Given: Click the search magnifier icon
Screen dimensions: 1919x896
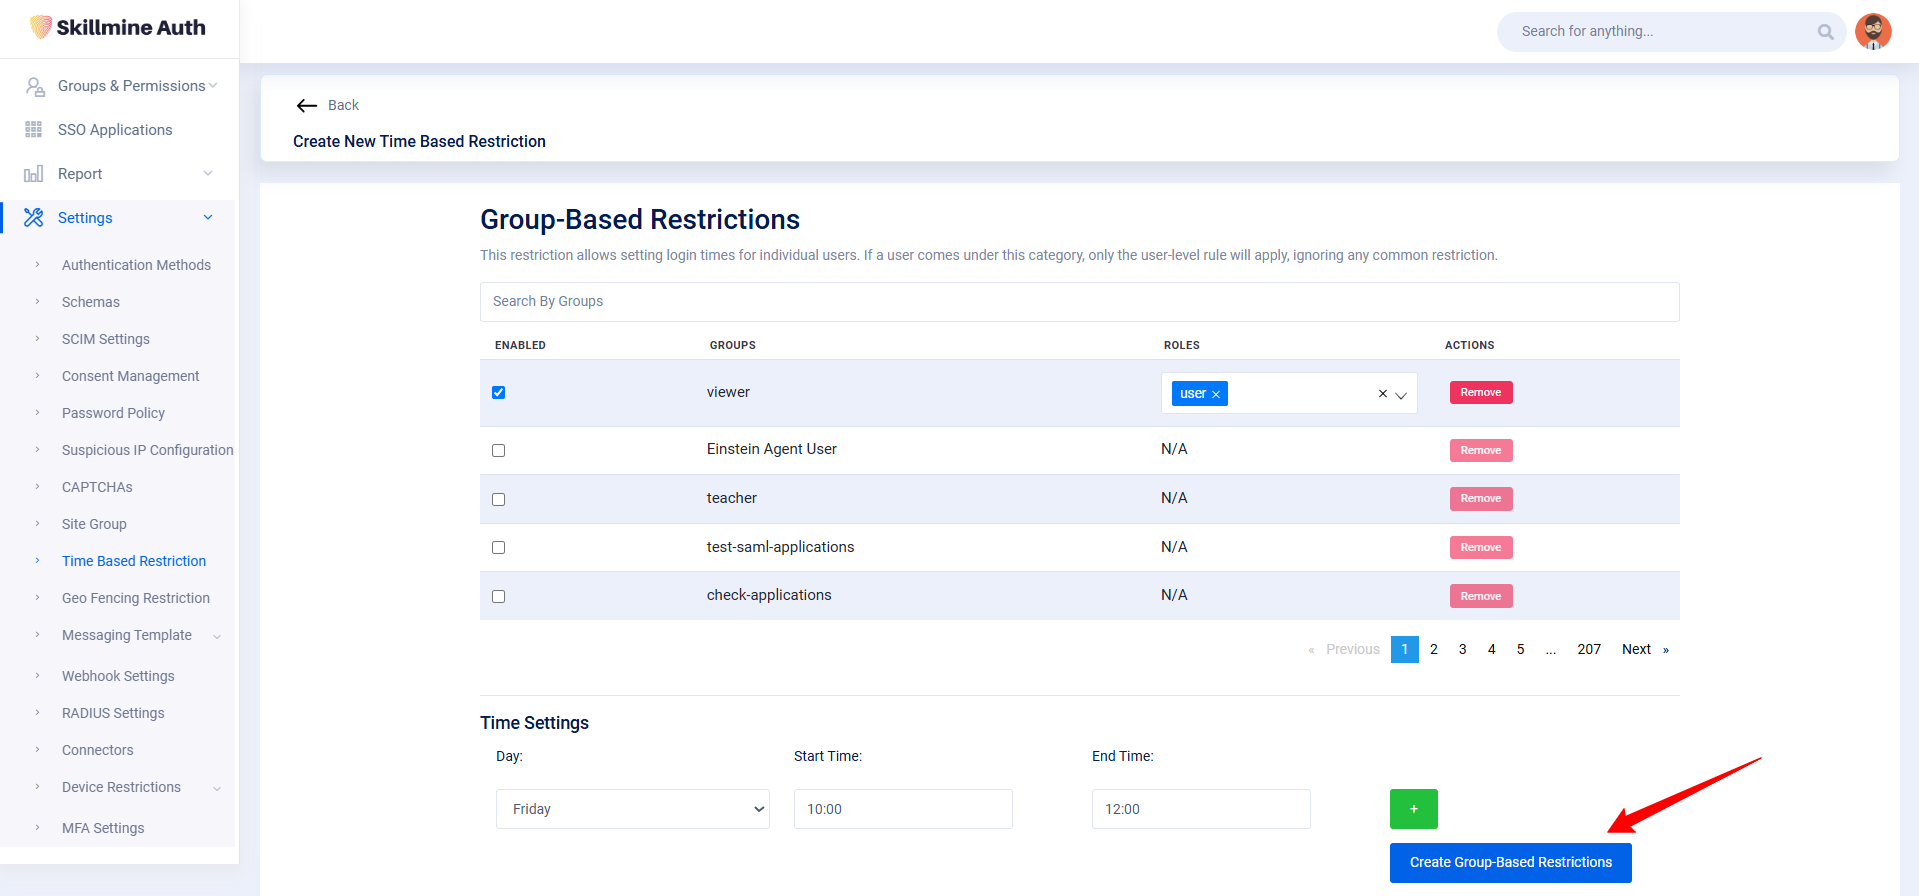Looking at the screenshot, I should tap(1825, 32).
